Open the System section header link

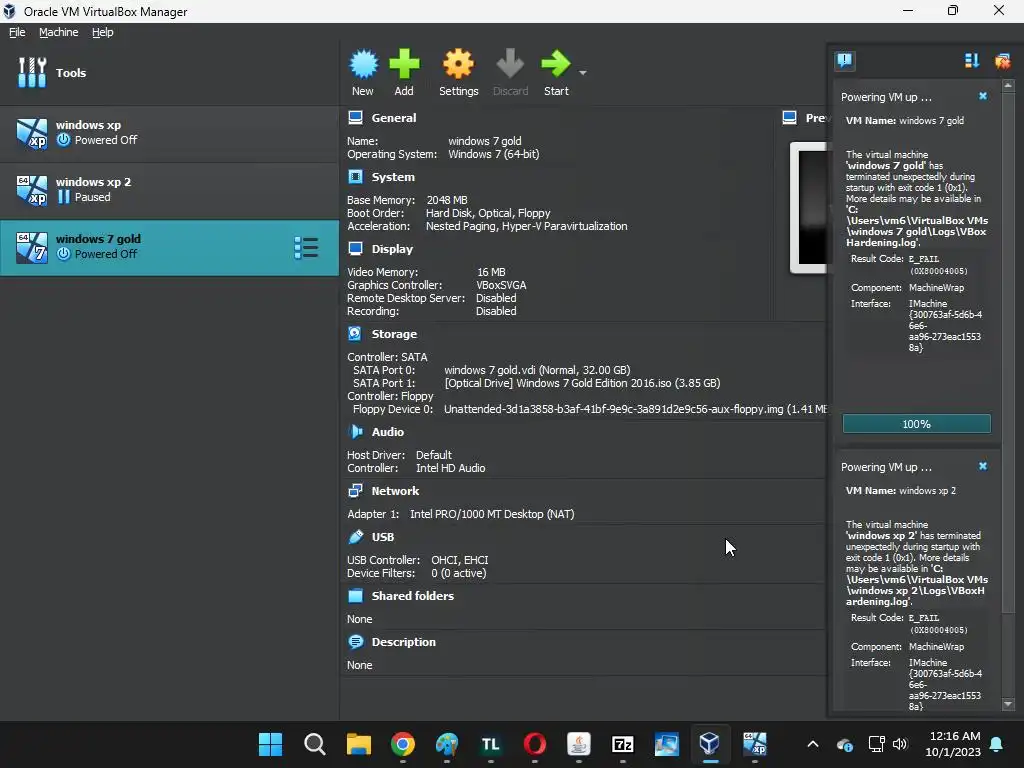[393, 177]
